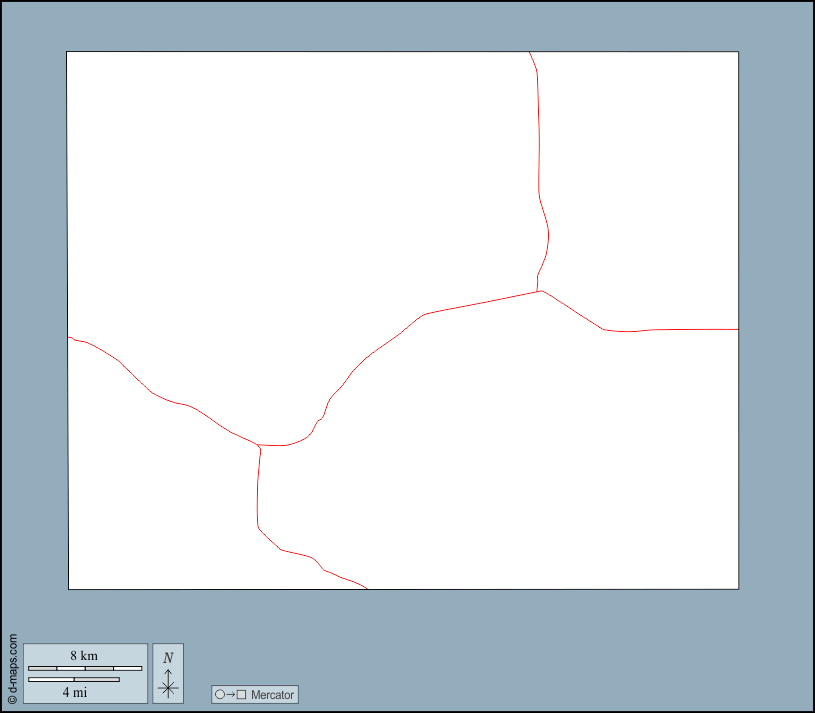The image size is (815, 713).
Task: Click the blue-gray margin above the map
Action: [x=400, y=26]
